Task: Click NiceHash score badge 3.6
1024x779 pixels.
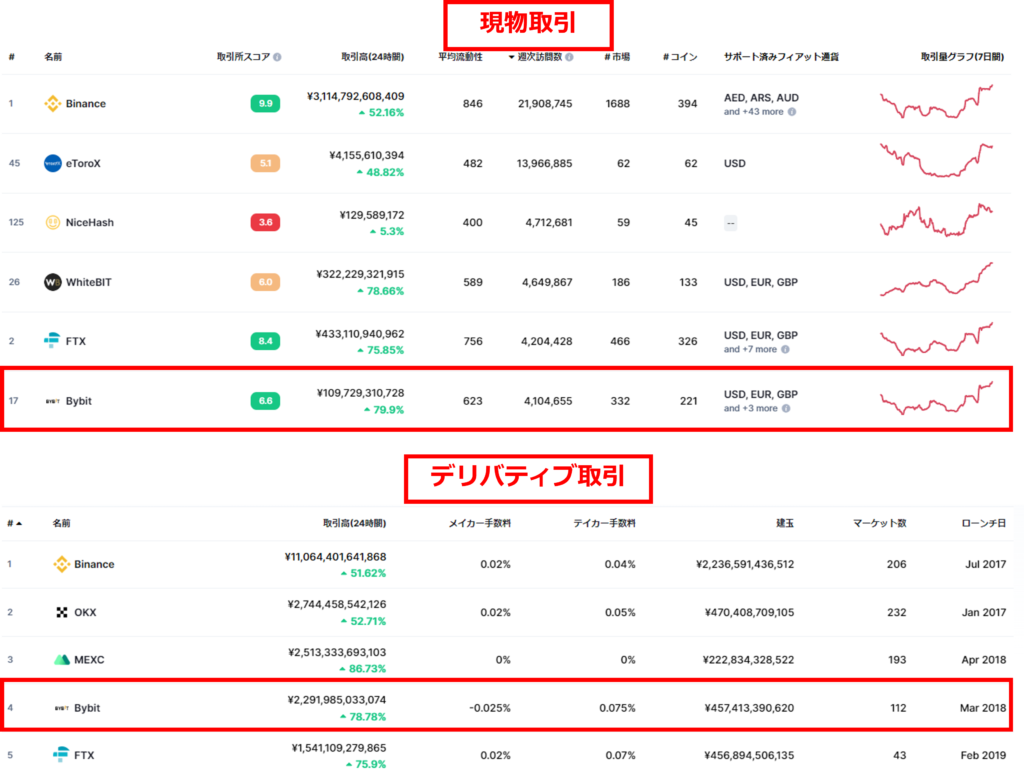Action: [x=265, y=222]
